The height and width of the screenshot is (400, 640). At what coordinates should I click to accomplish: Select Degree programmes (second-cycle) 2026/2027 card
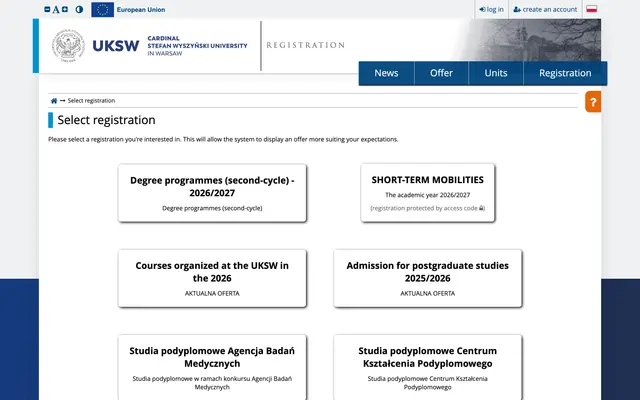(x=212, y=193)
